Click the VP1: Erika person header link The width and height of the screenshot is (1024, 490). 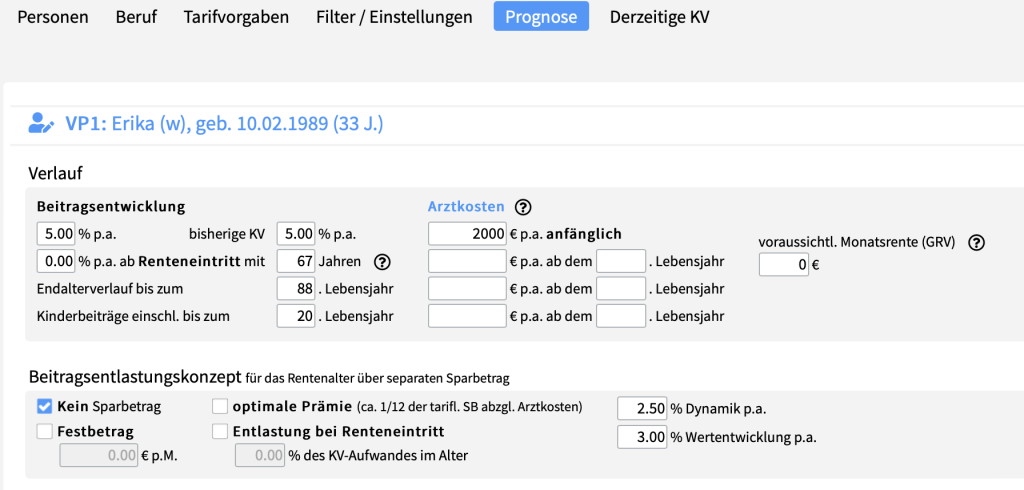(x=224, y=123)
